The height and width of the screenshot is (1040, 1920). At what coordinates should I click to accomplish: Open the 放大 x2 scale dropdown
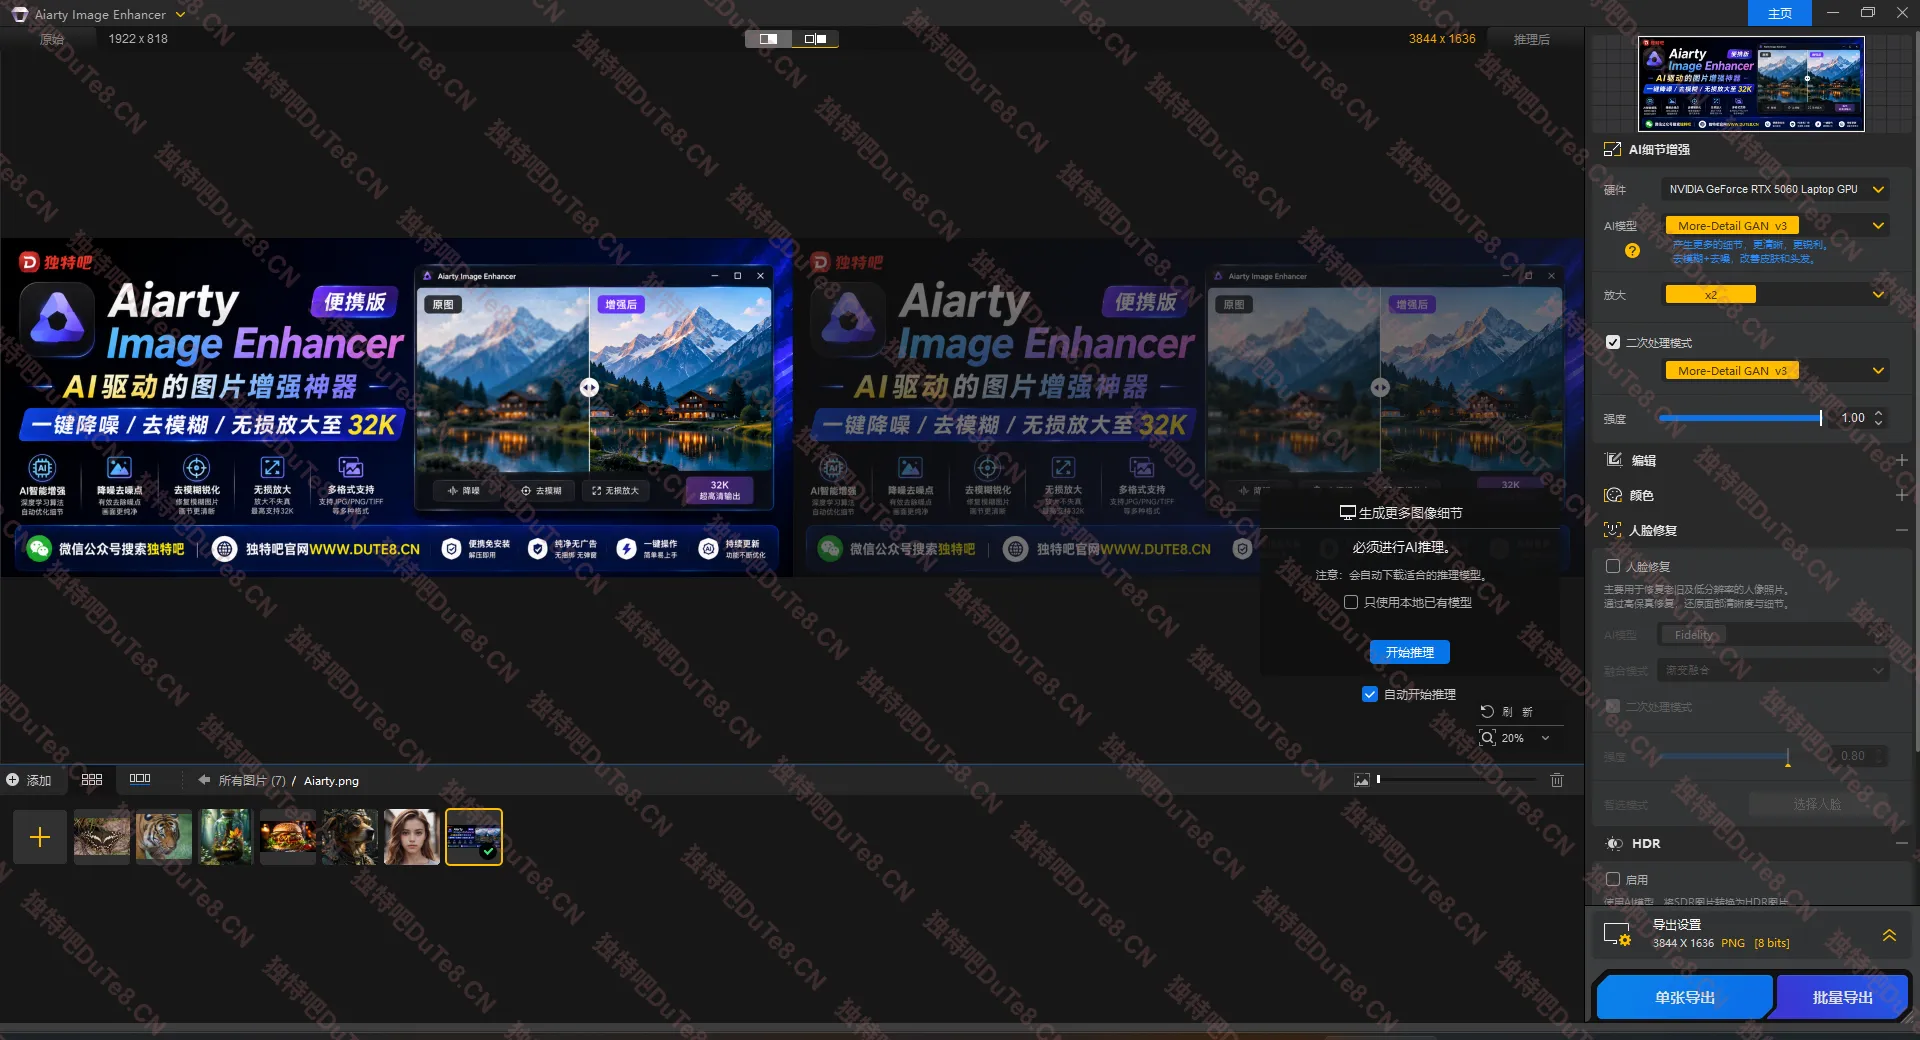click(1775, 295)
